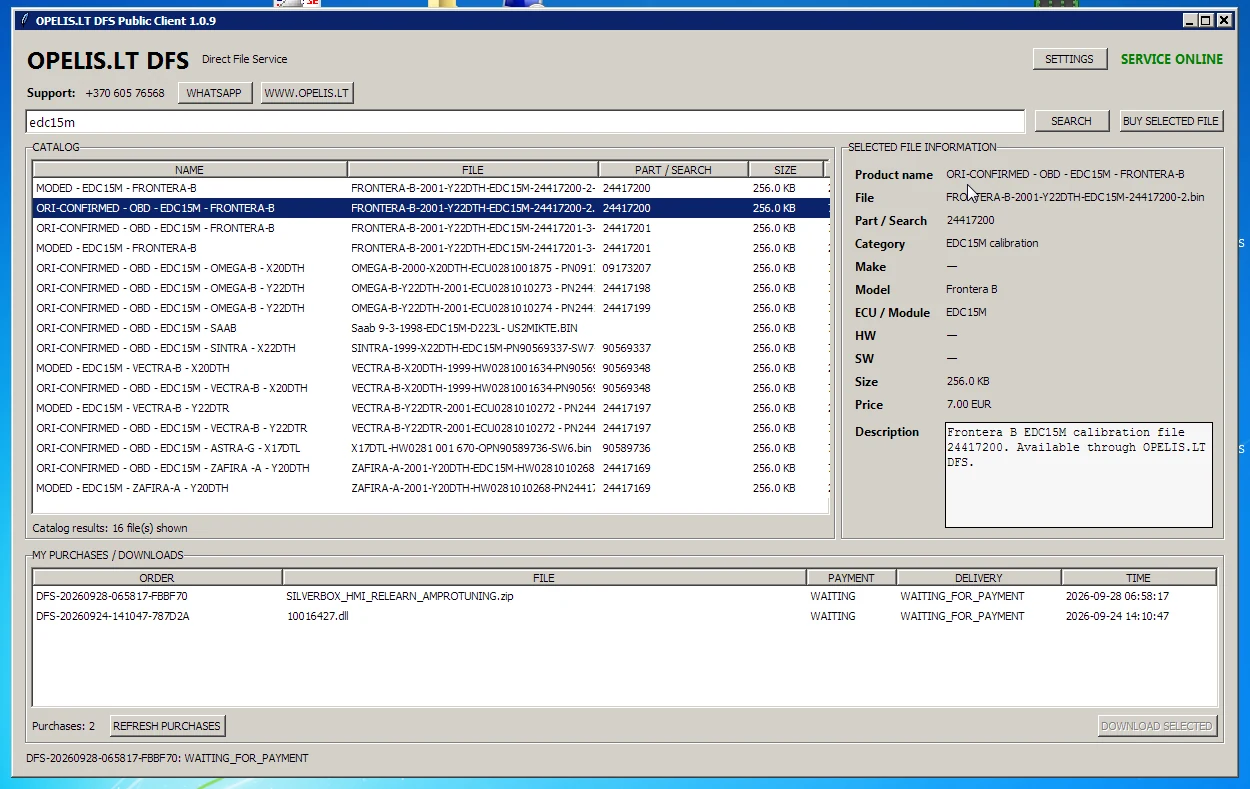Select ORI-CONFIRMED VECTRA-B Y22DTR row
This screenshot has width=1250, height=789.
tap(431, 428)
